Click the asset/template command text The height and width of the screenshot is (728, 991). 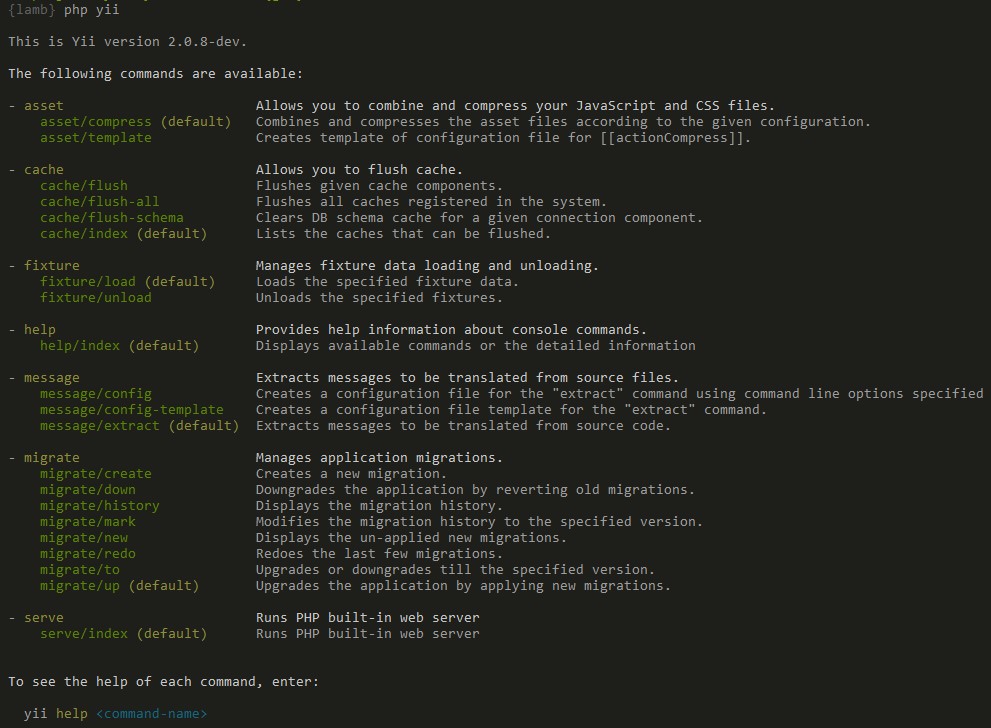point(95,138)
